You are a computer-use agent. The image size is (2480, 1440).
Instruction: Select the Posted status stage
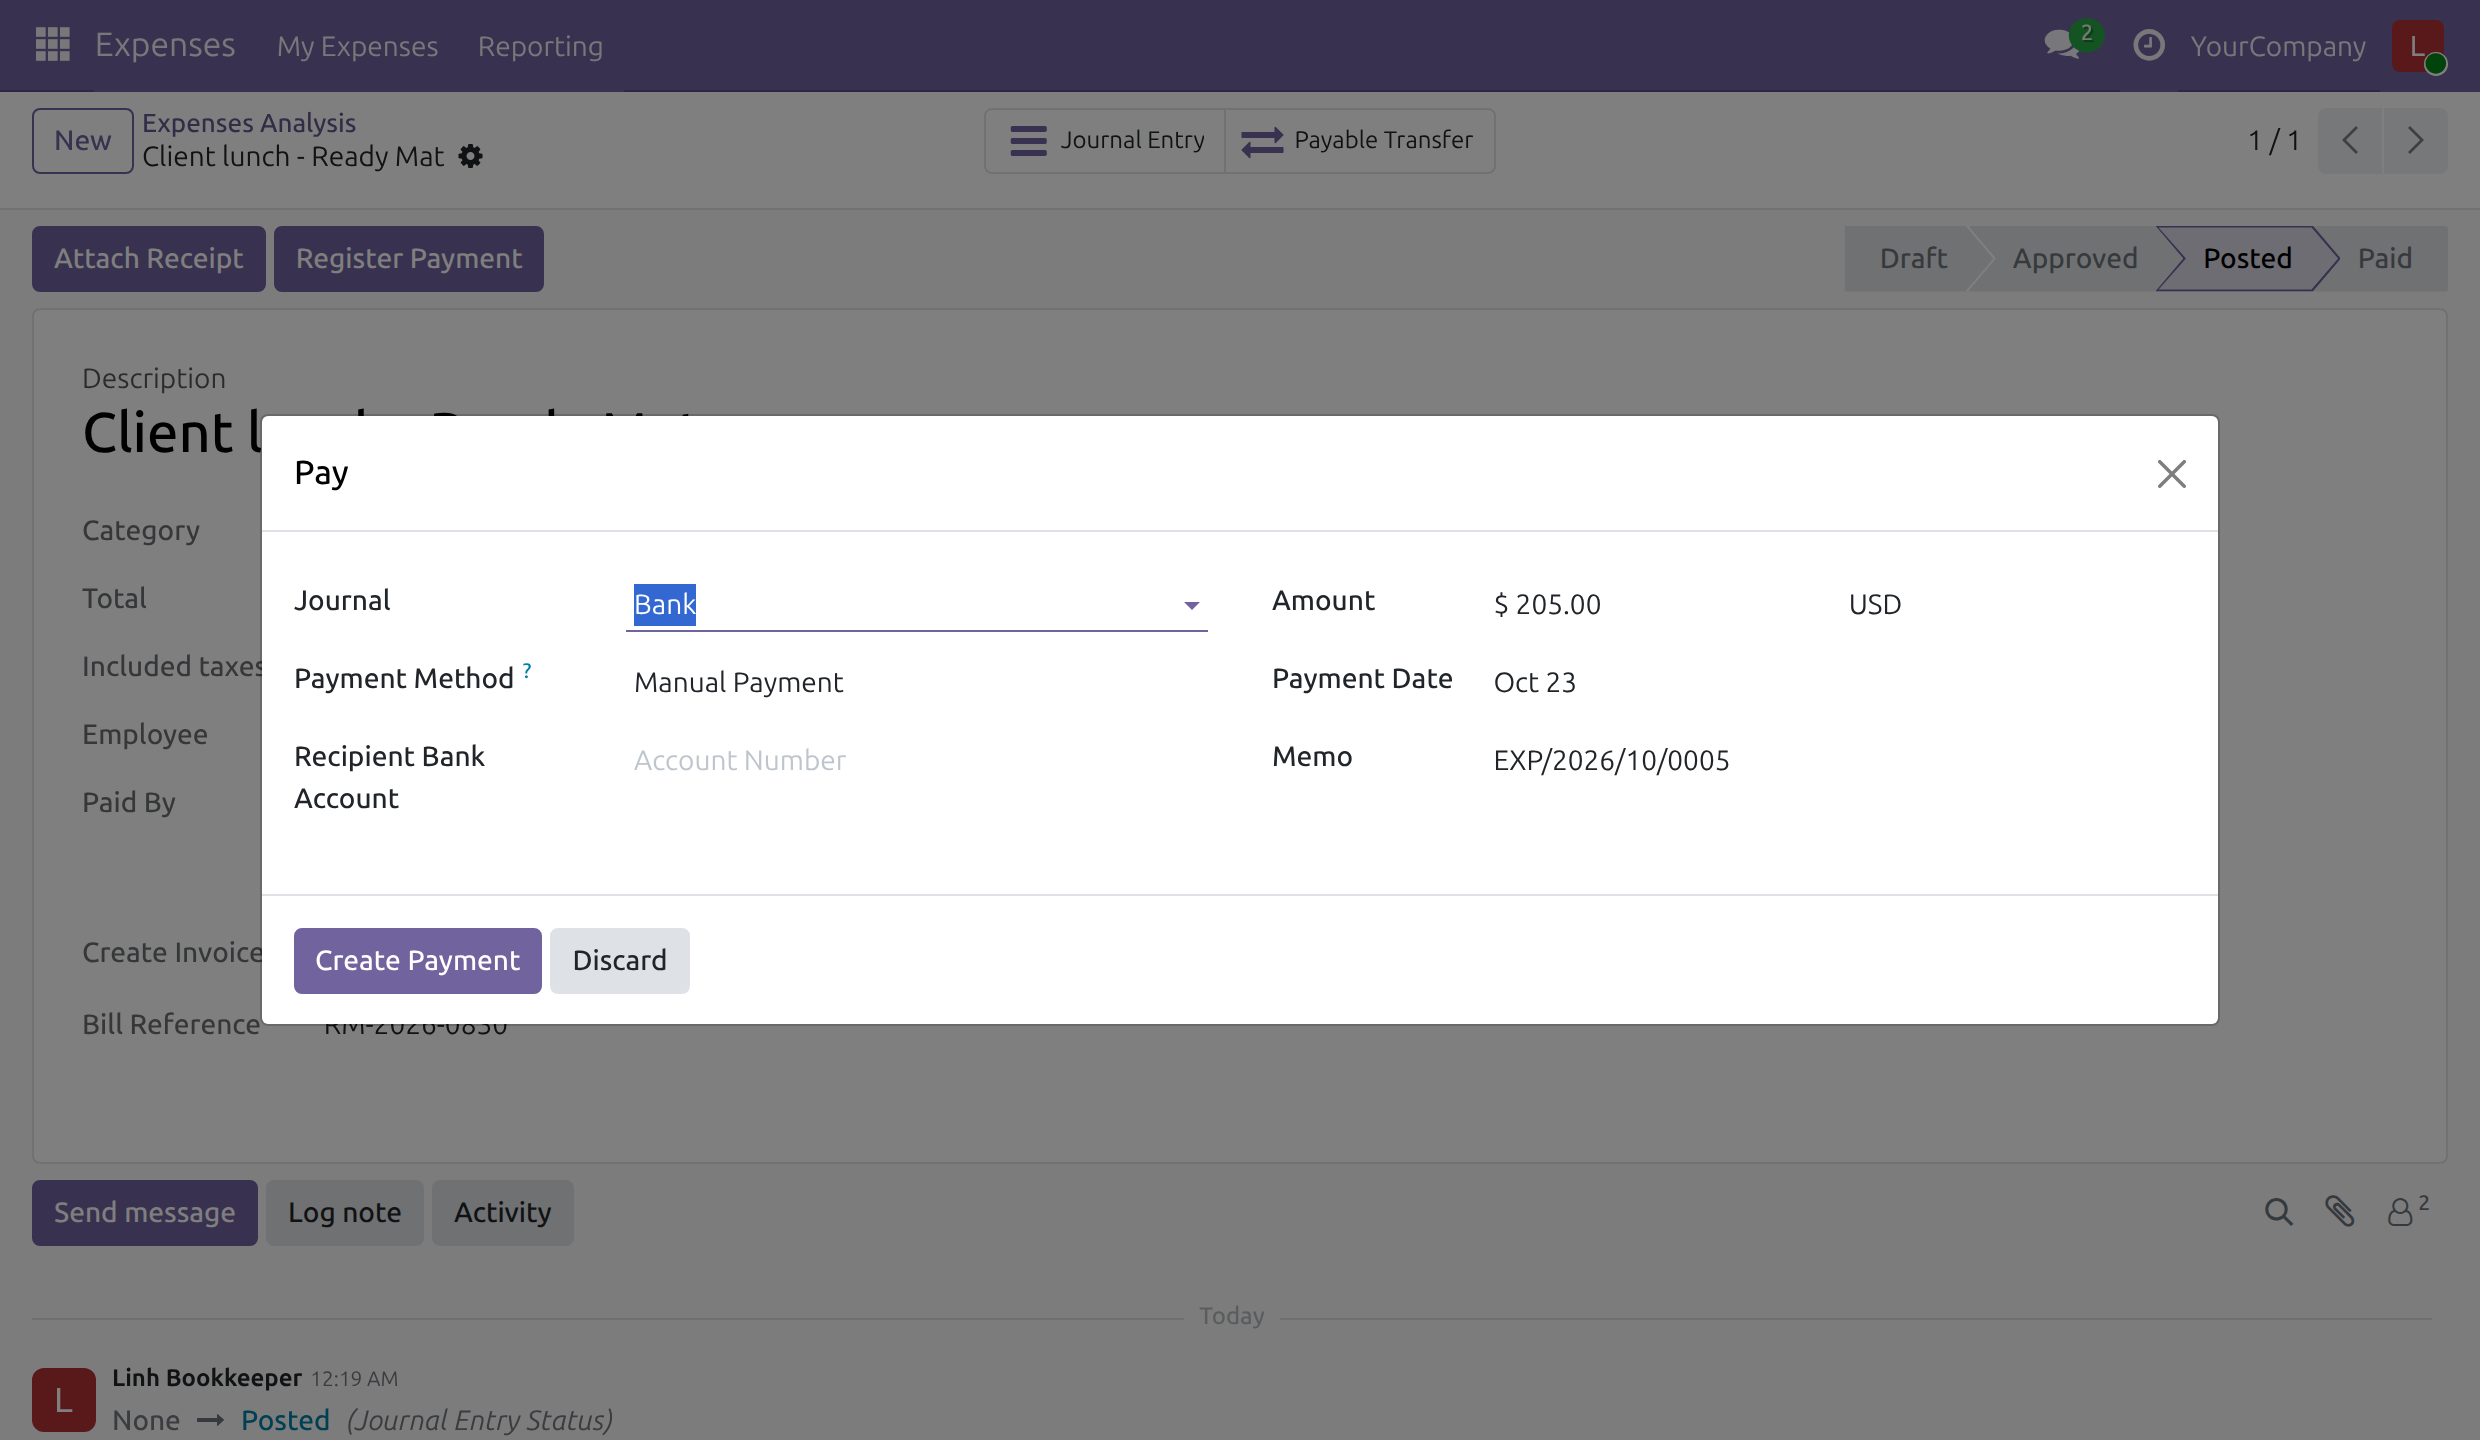pos(2247,258)
